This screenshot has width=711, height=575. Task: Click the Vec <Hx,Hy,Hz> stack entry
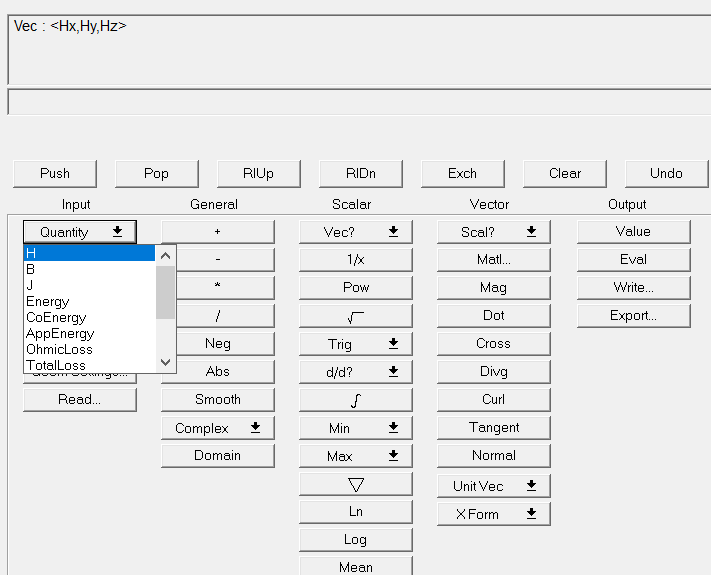click(70, 26)
